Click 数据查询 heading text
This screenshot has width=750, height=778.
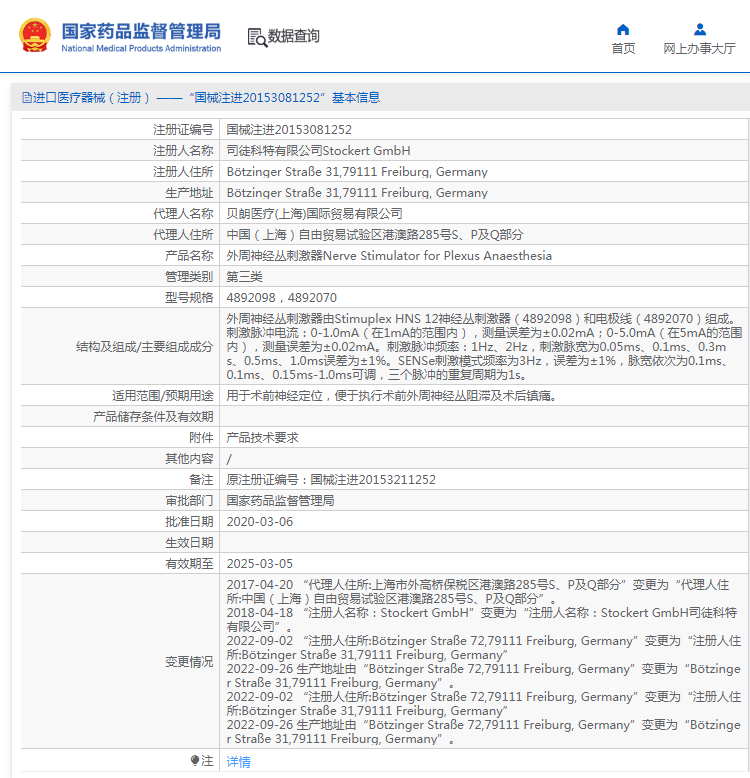(x=294, y=36)
